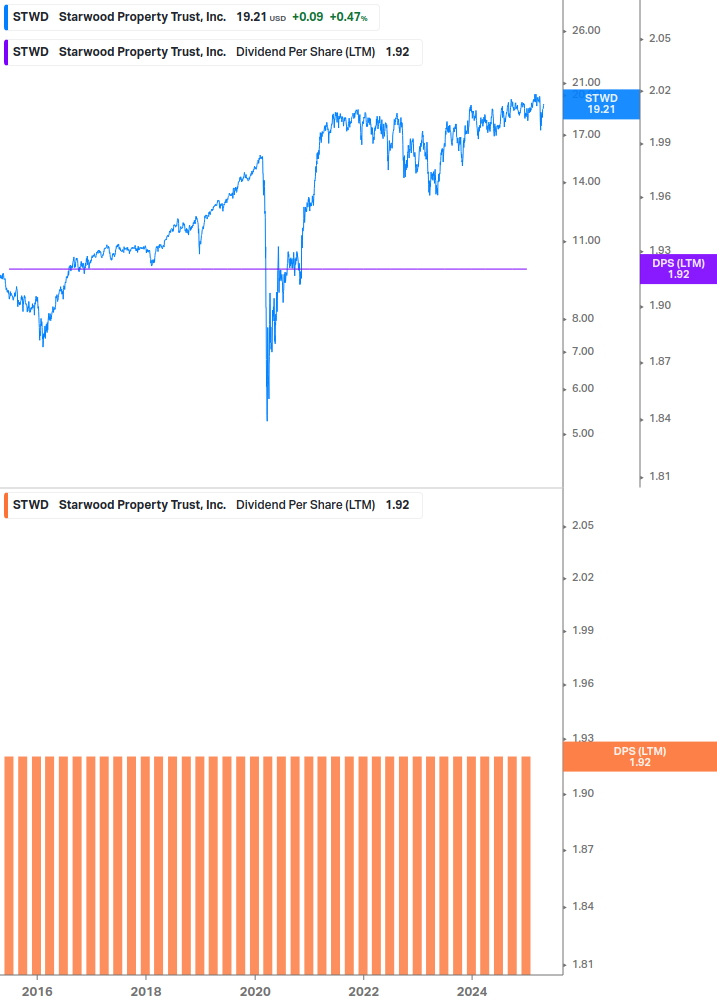The height and width of the screenshot is (1005, 717).
Task: Click the 5.00 price axis label
Action: 583,433
